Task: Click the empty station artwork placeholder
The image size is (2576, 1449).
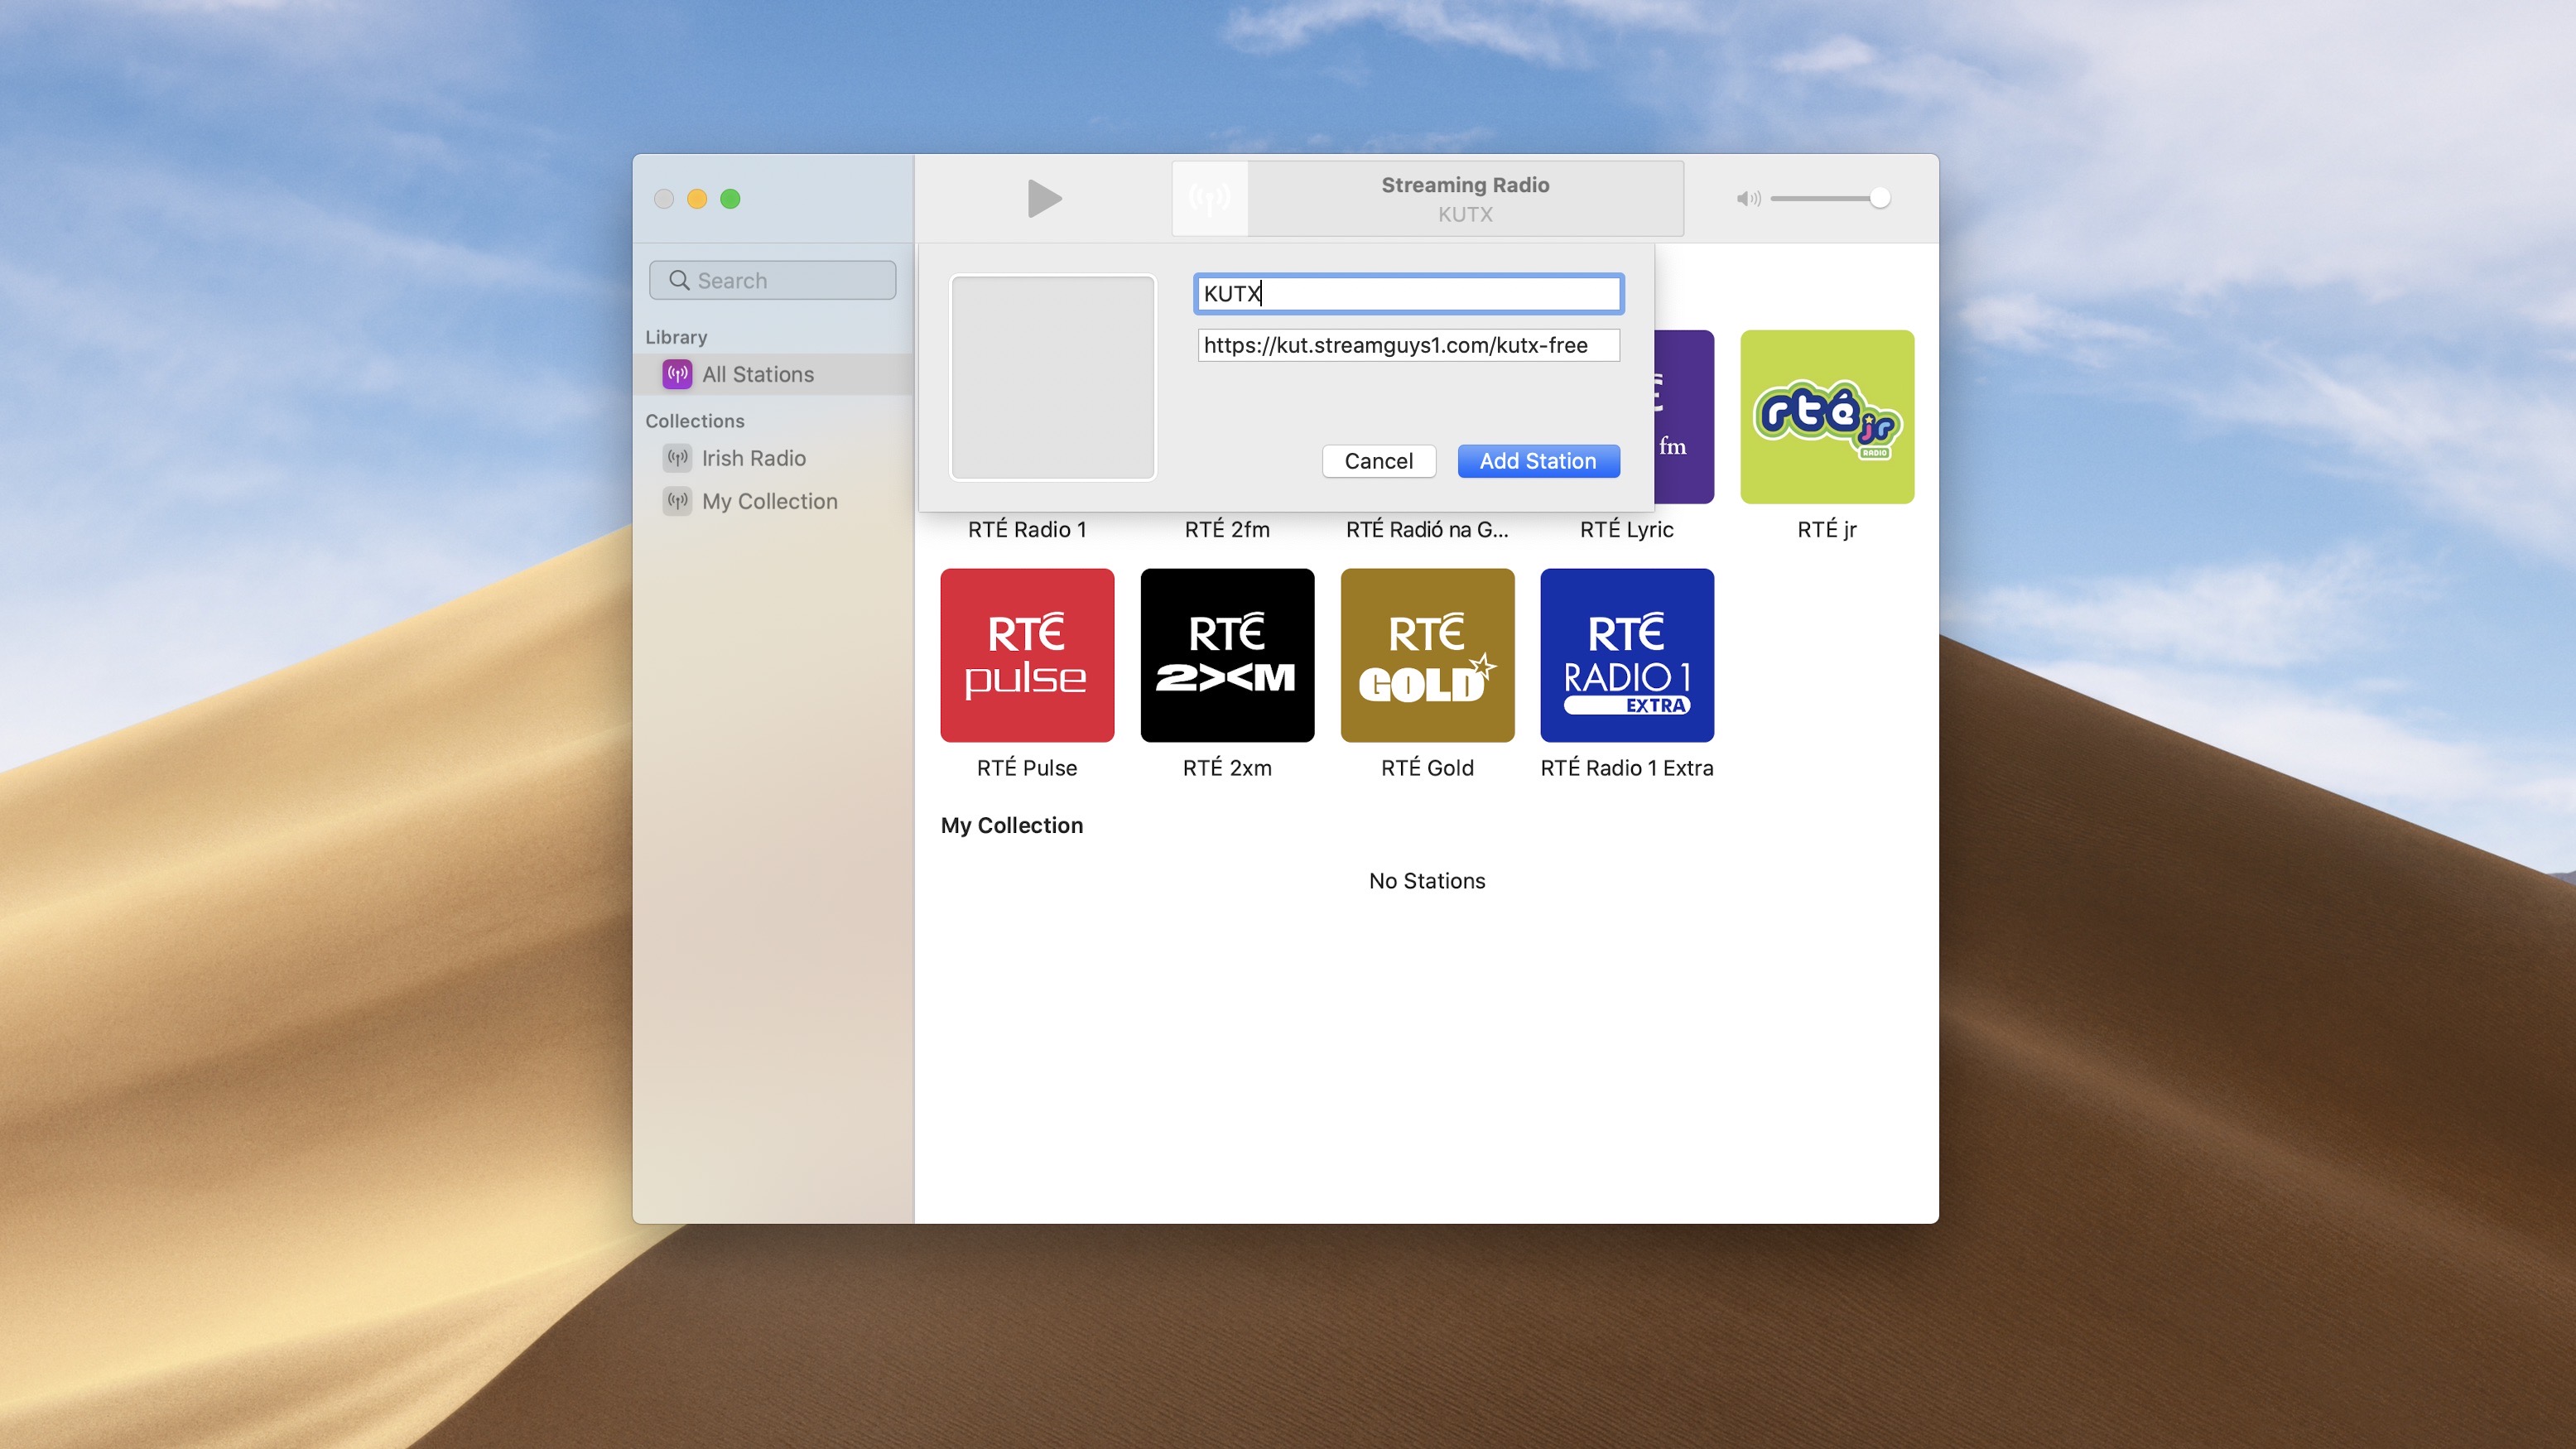Action: (1052, 377)
